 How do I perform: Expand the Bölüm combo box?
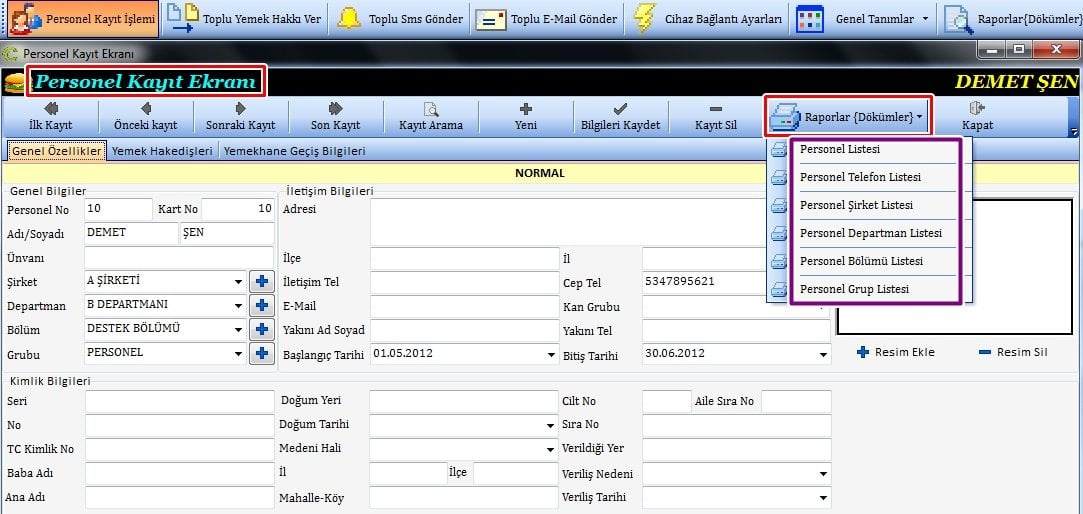(x=238, y=330)
